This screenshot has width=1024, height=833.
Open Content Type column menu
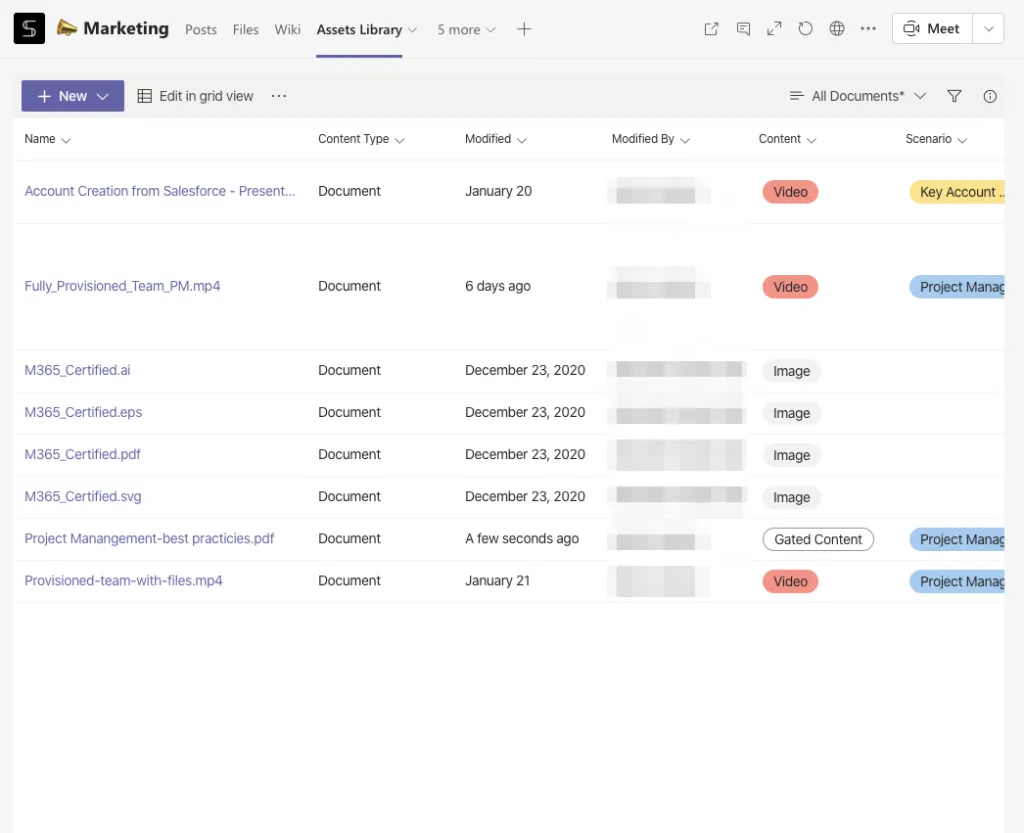tap(361, 139)
